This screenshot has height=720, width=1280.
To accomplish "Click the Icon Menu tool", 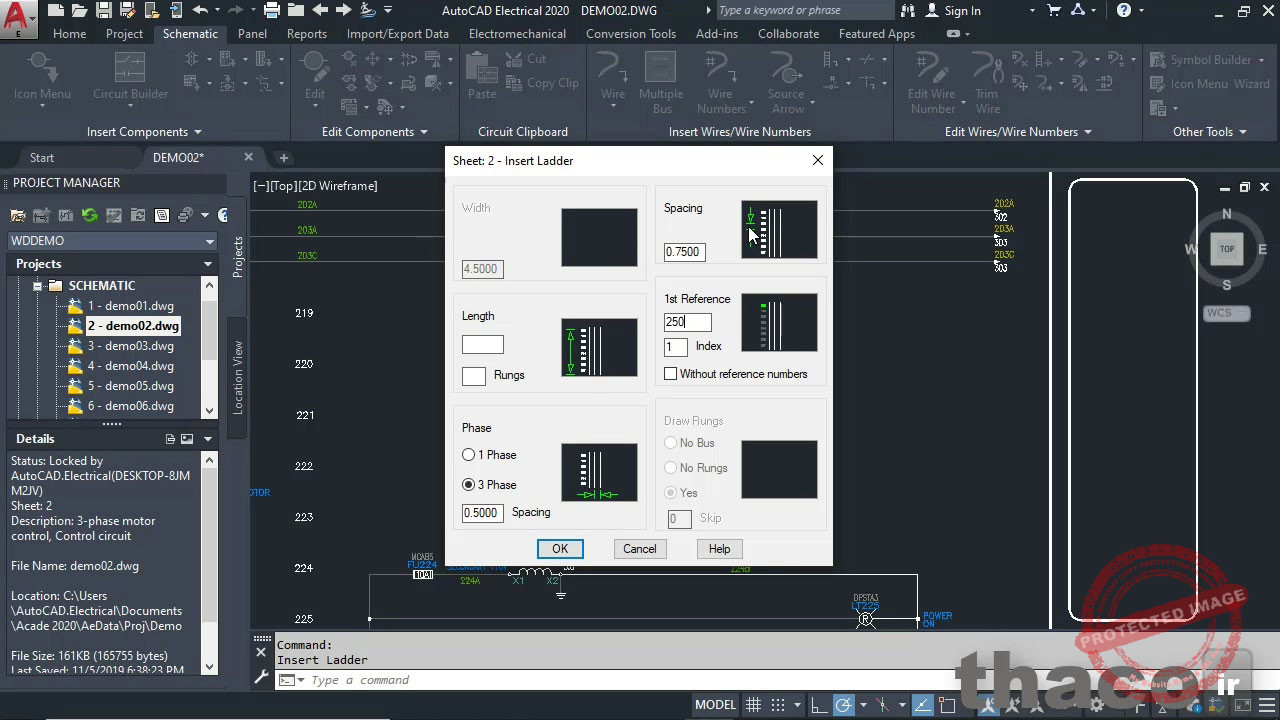I will [42, 78].
